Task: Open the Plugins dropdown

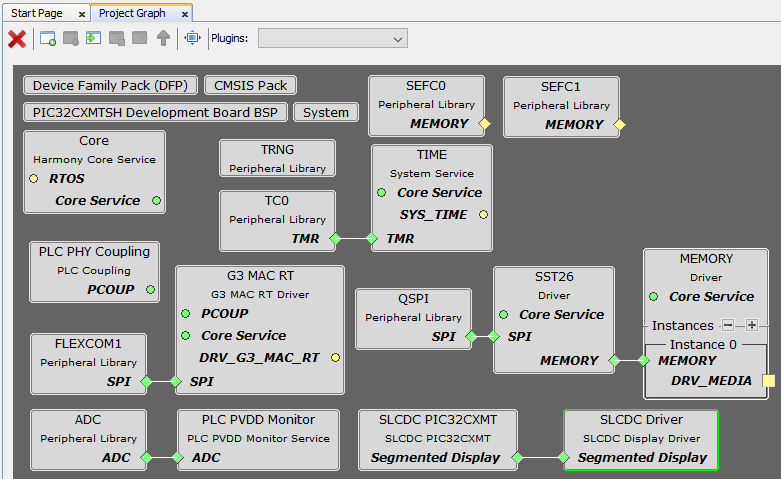Action: [333, 38]
